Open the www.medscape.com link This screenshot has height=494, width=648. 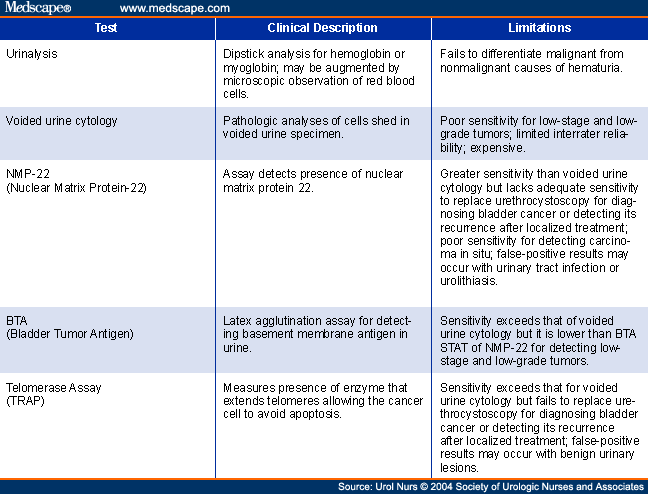click(174, 8)
